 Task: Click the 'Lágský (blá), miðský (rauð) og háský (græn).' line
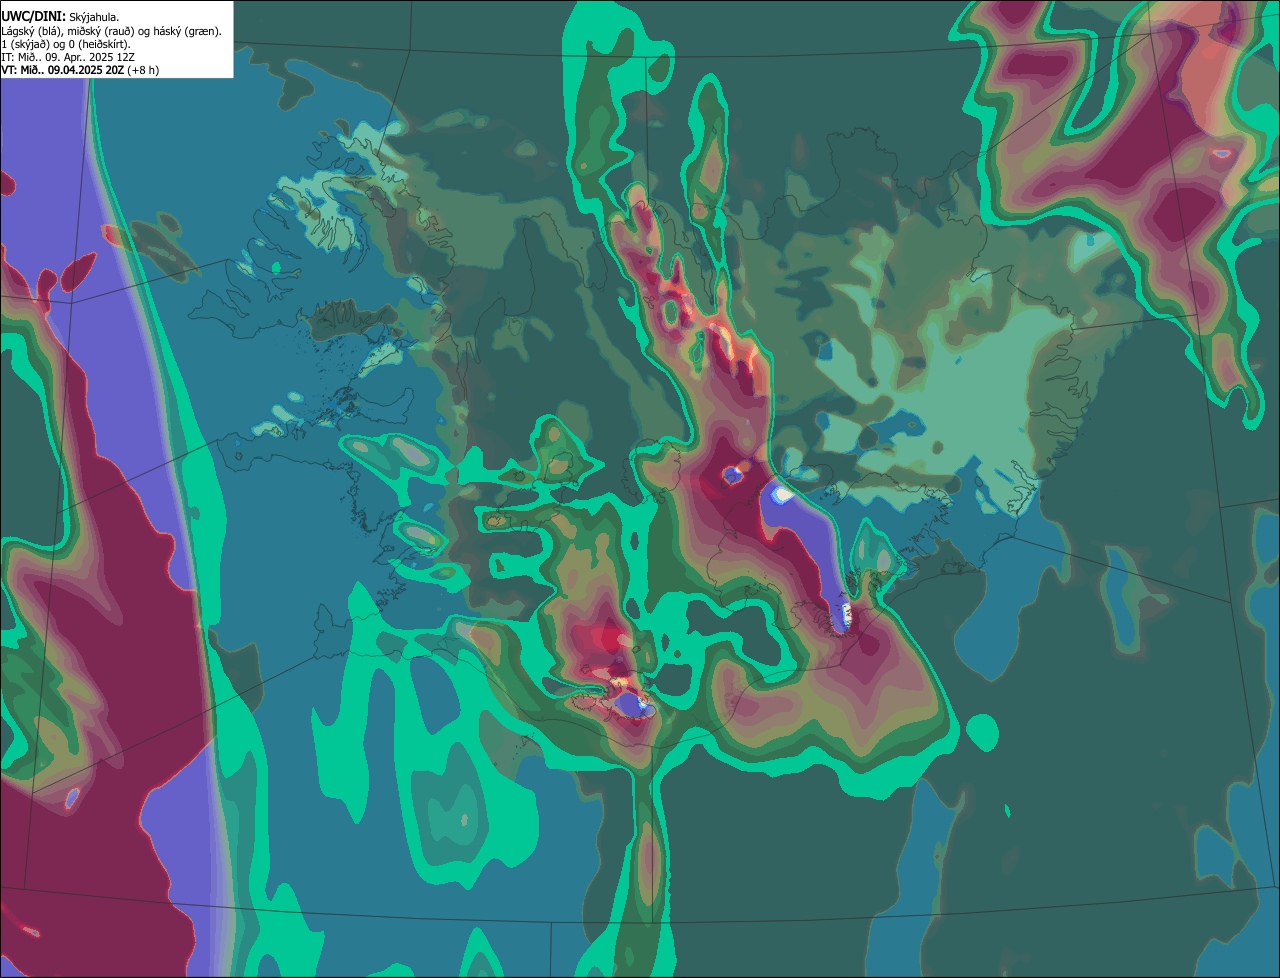112,31
